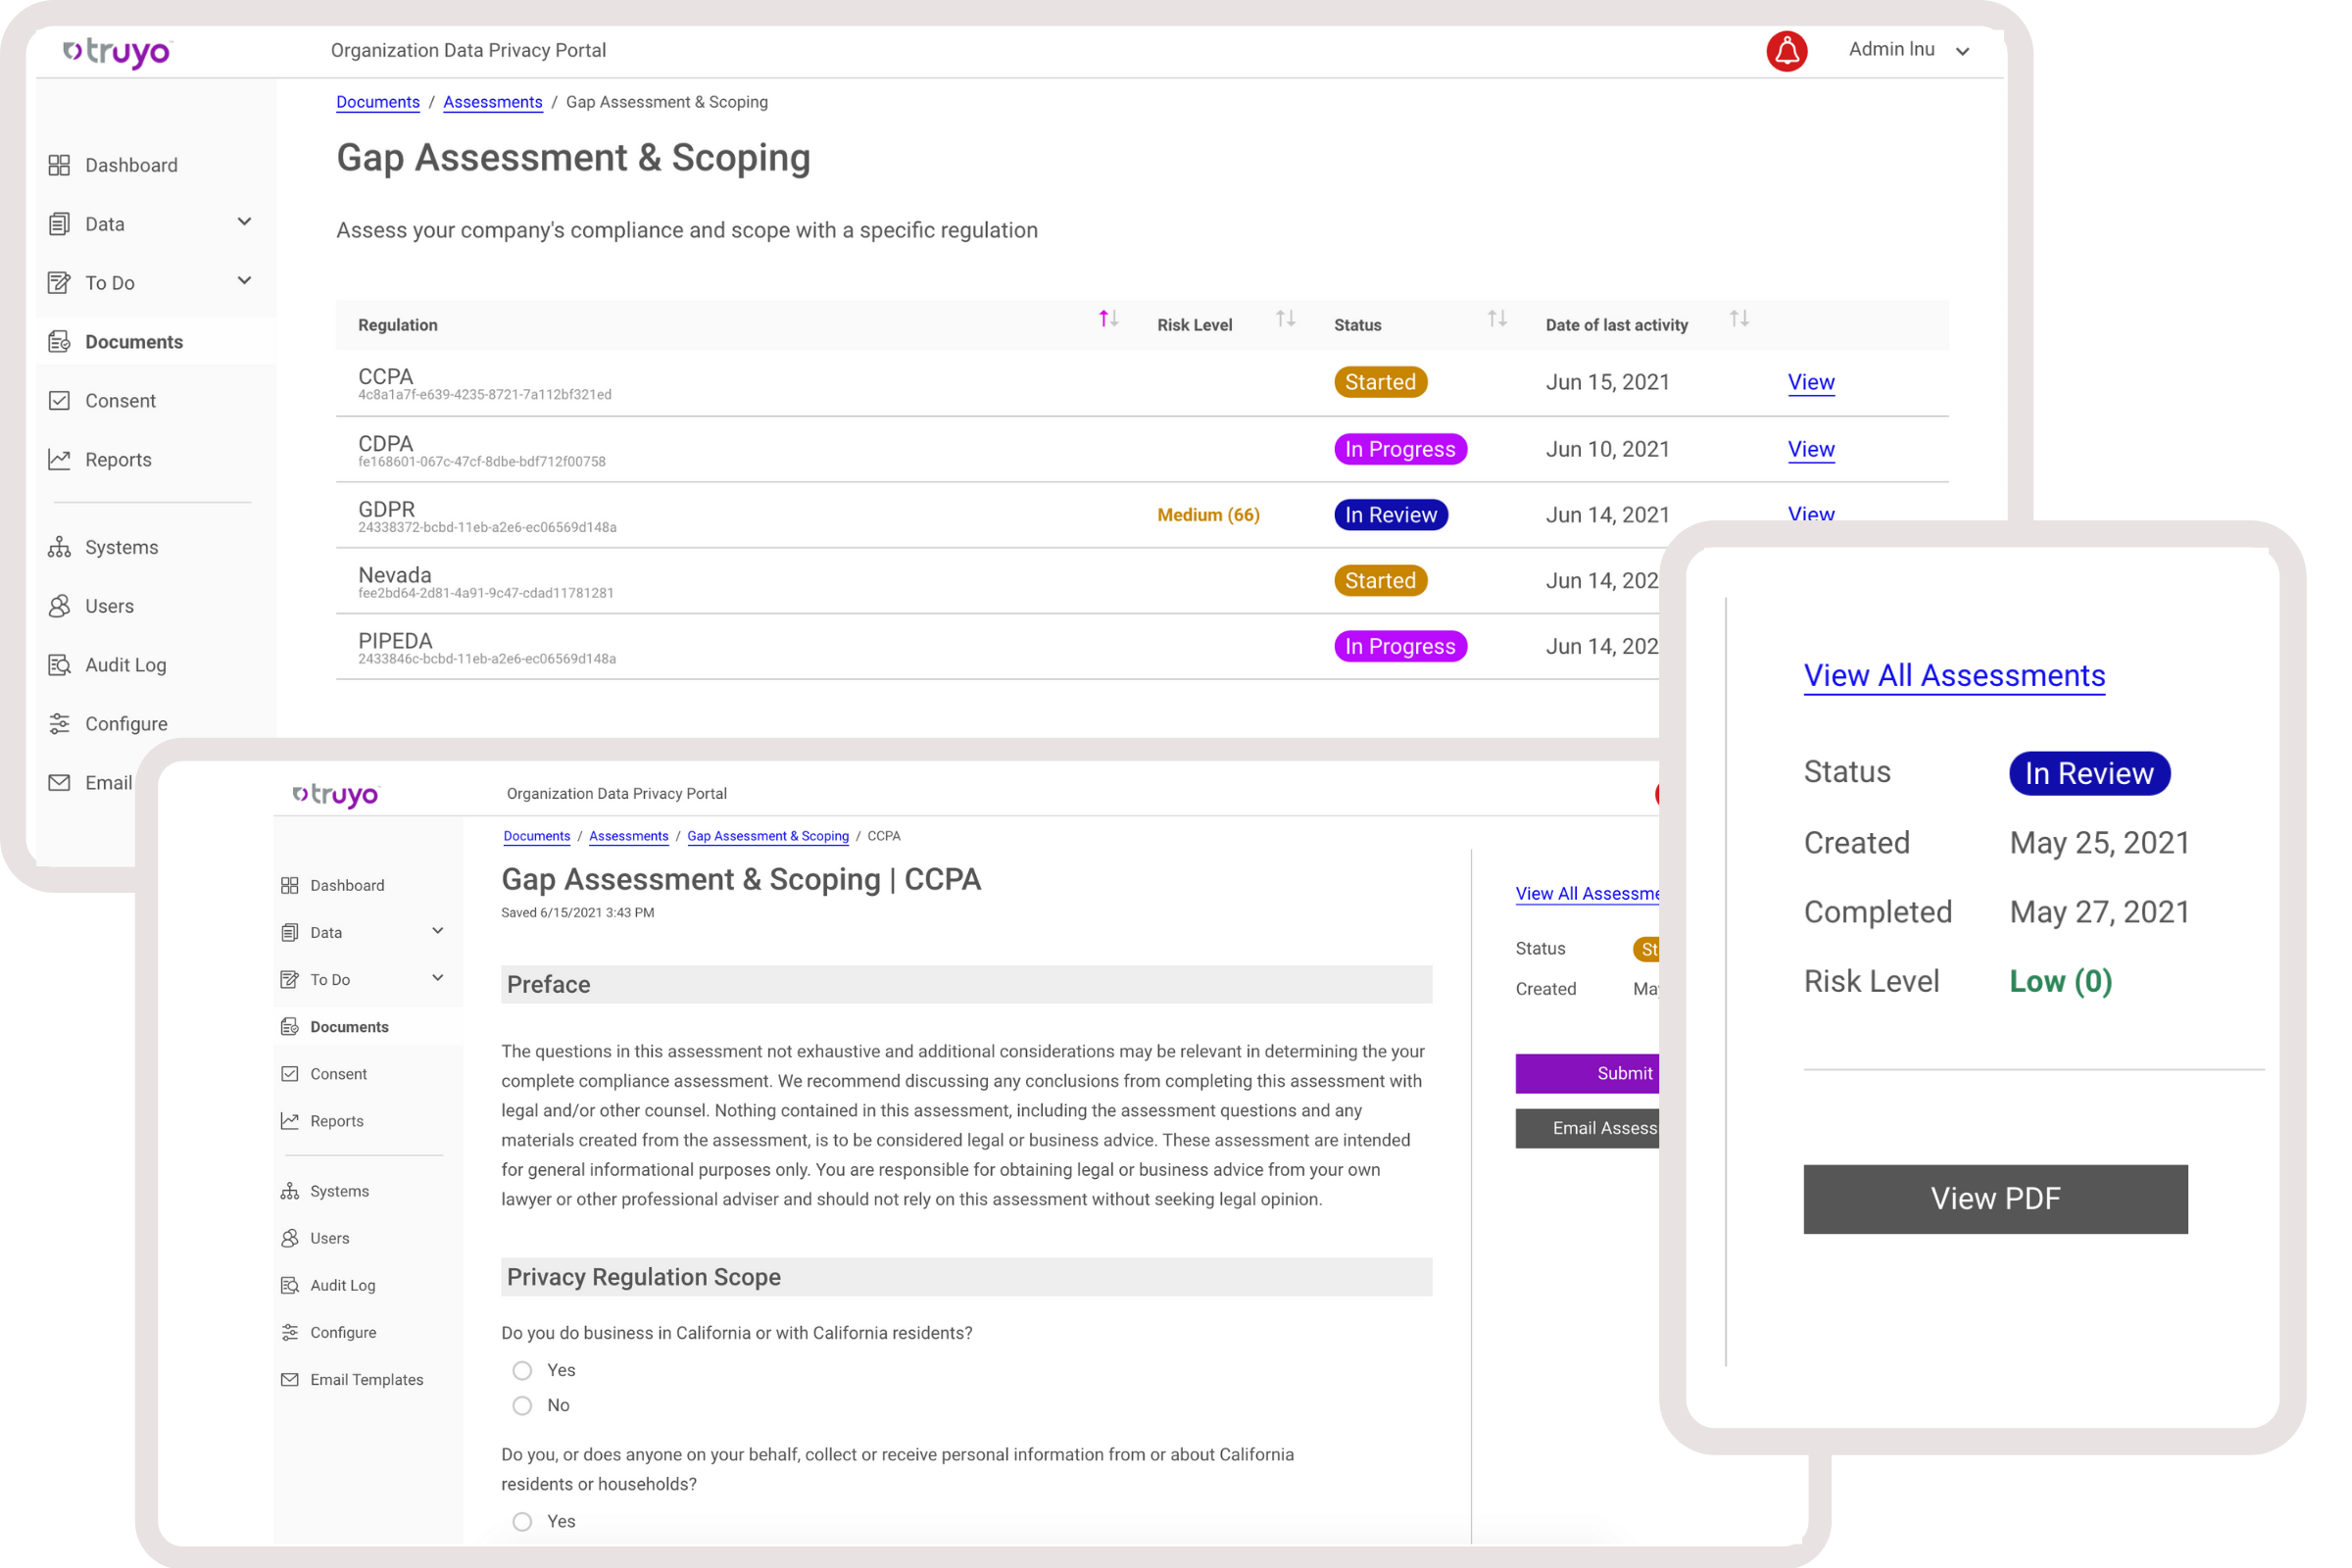
Task: Click the Started badge for the Nevada row
Action: point(1380,581)
